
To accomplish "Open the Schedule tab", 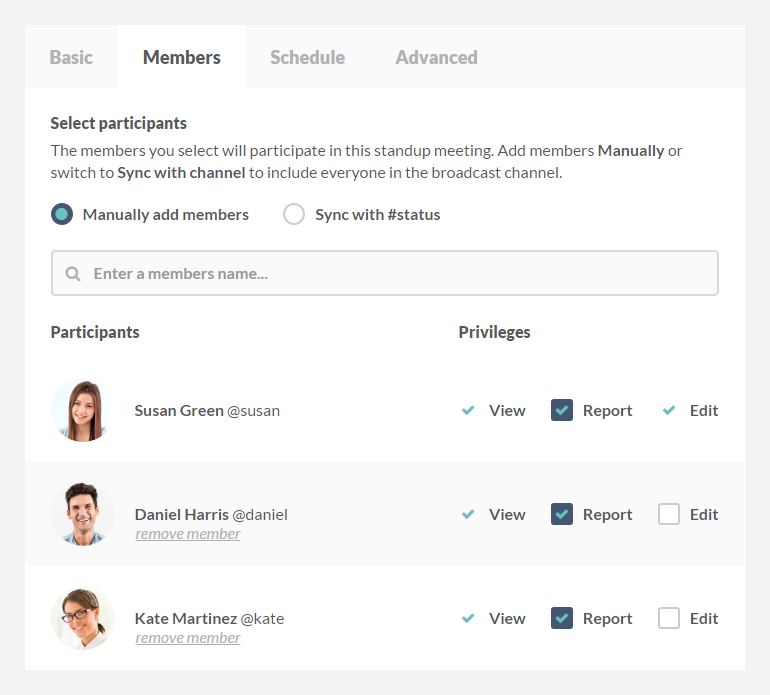I will 307,57.
